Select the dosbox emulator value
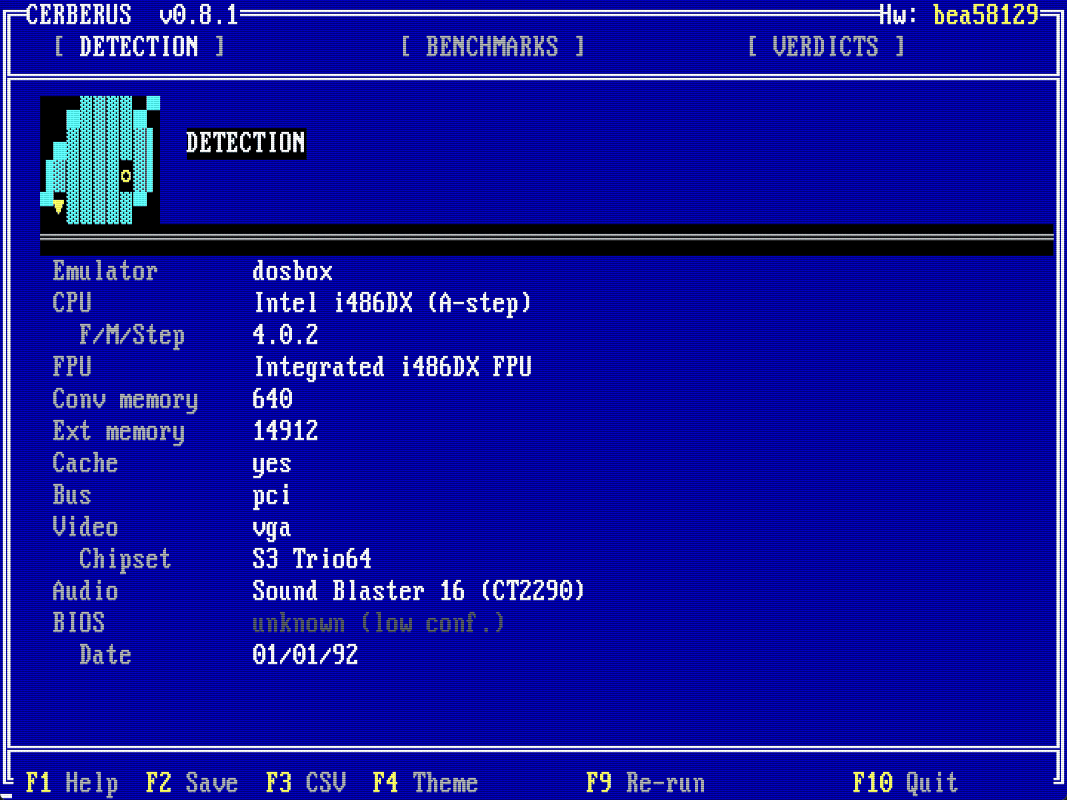1067x800 pixels. pos(292,271)
